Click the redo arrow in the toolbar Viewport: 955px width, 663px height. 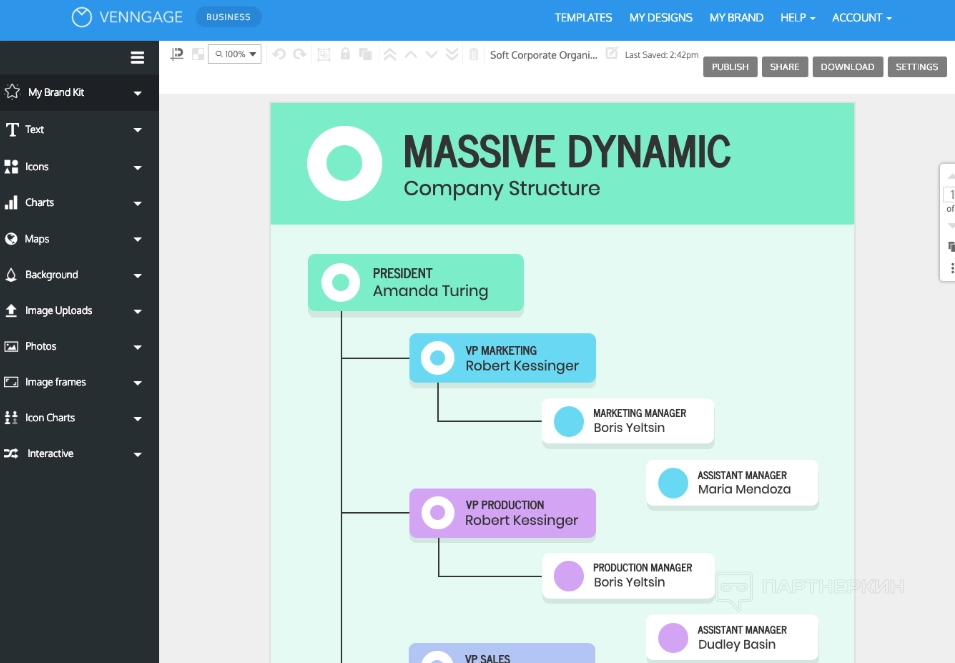pyautogui.click(x=299, y=54)
